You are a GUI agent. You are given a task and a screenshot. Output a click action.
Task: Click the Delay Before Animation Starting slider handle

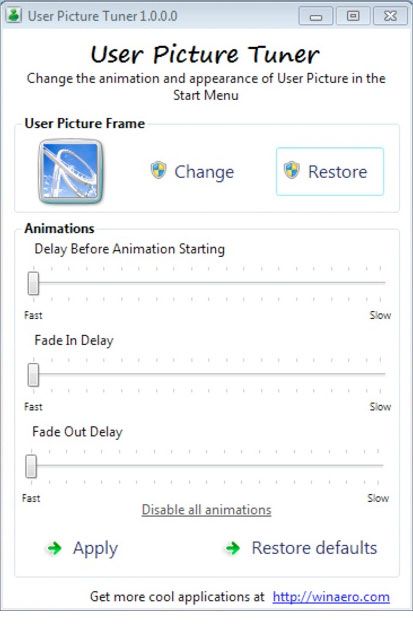coord(34,283)
